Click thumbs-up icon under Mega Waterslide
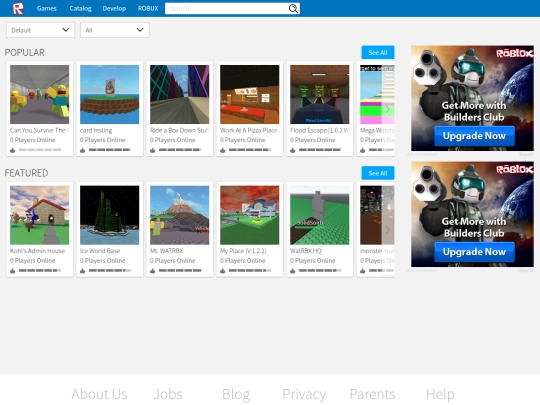This screenshot has width=540, height=405. (x=363, y=150)
